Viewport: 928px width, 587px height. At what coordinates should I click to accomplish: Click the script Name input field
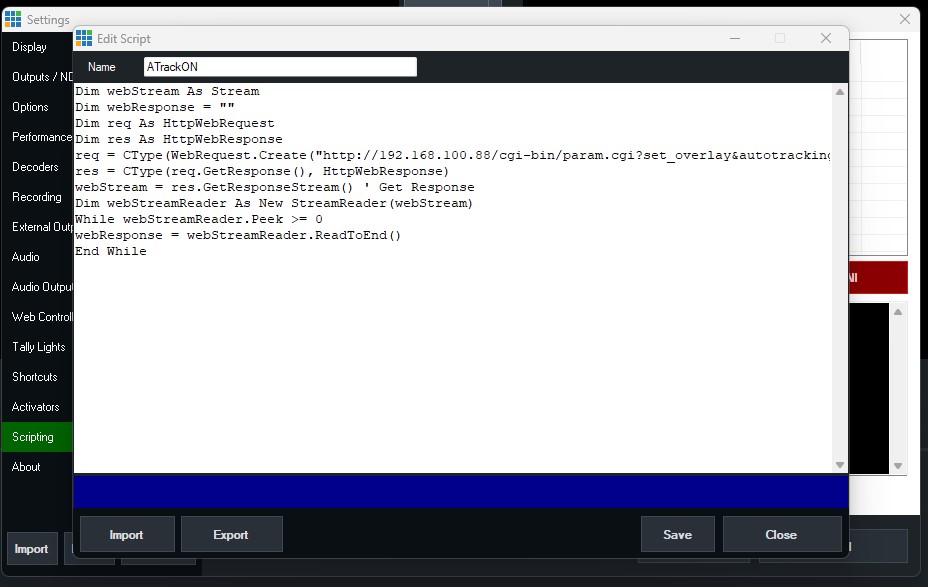pos(280,67)
